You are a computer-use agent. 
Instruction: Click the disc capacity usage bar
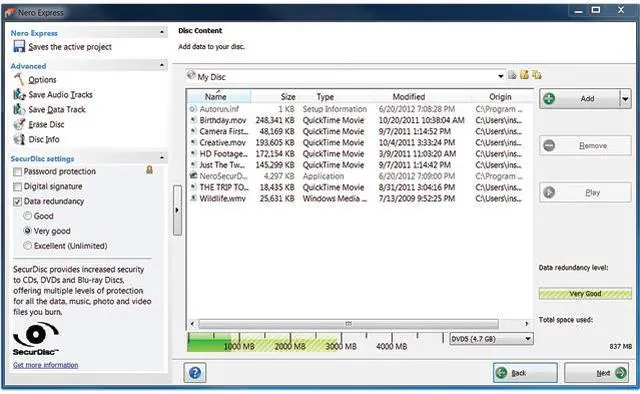(315, 342)
